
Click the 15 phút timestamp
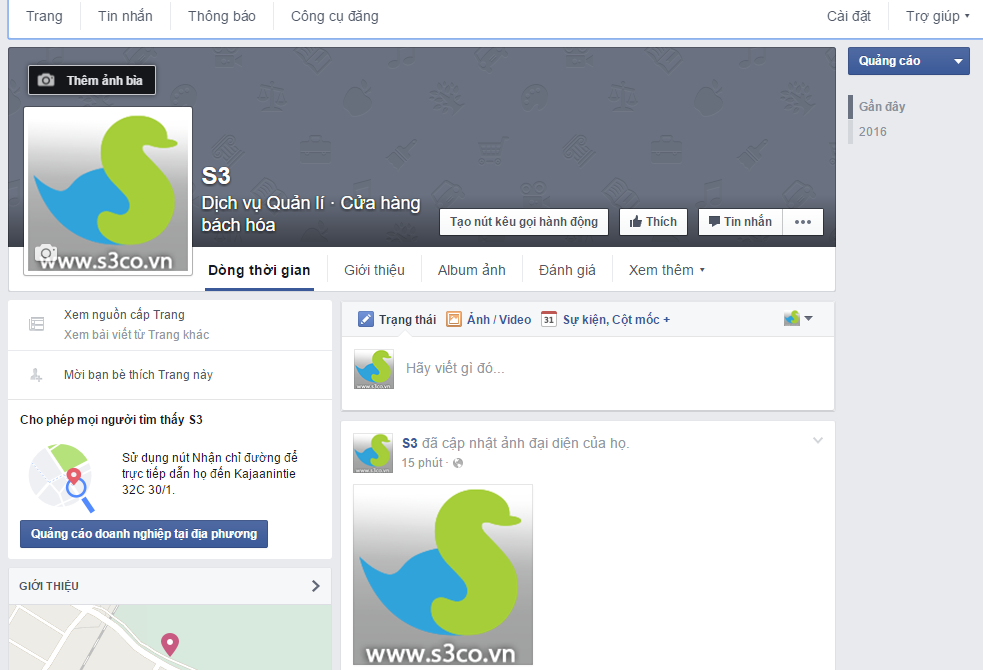point(422,463)
